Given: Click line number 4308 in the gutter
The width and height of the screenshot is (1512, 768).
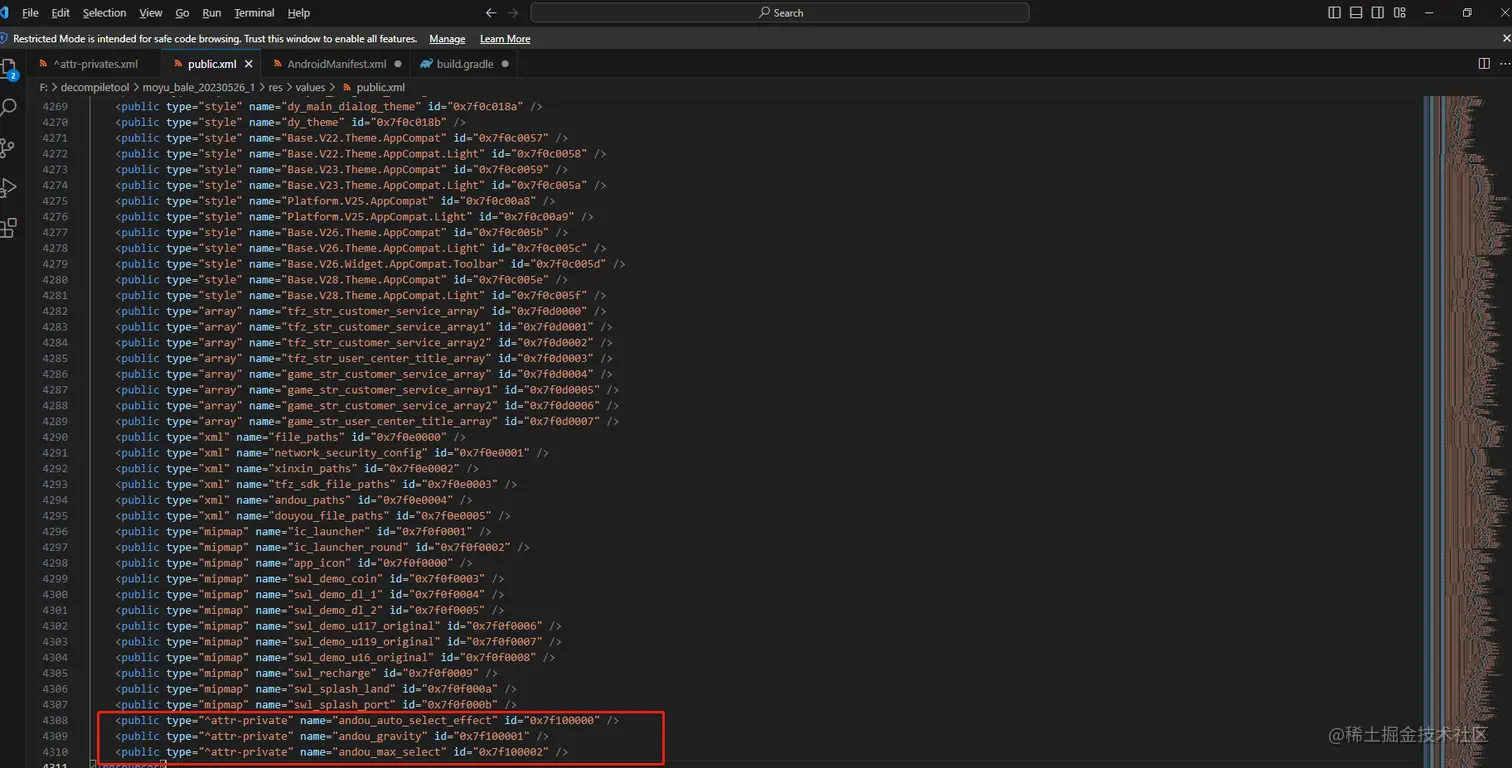Looking at the screenshot, I should point(55,721).
